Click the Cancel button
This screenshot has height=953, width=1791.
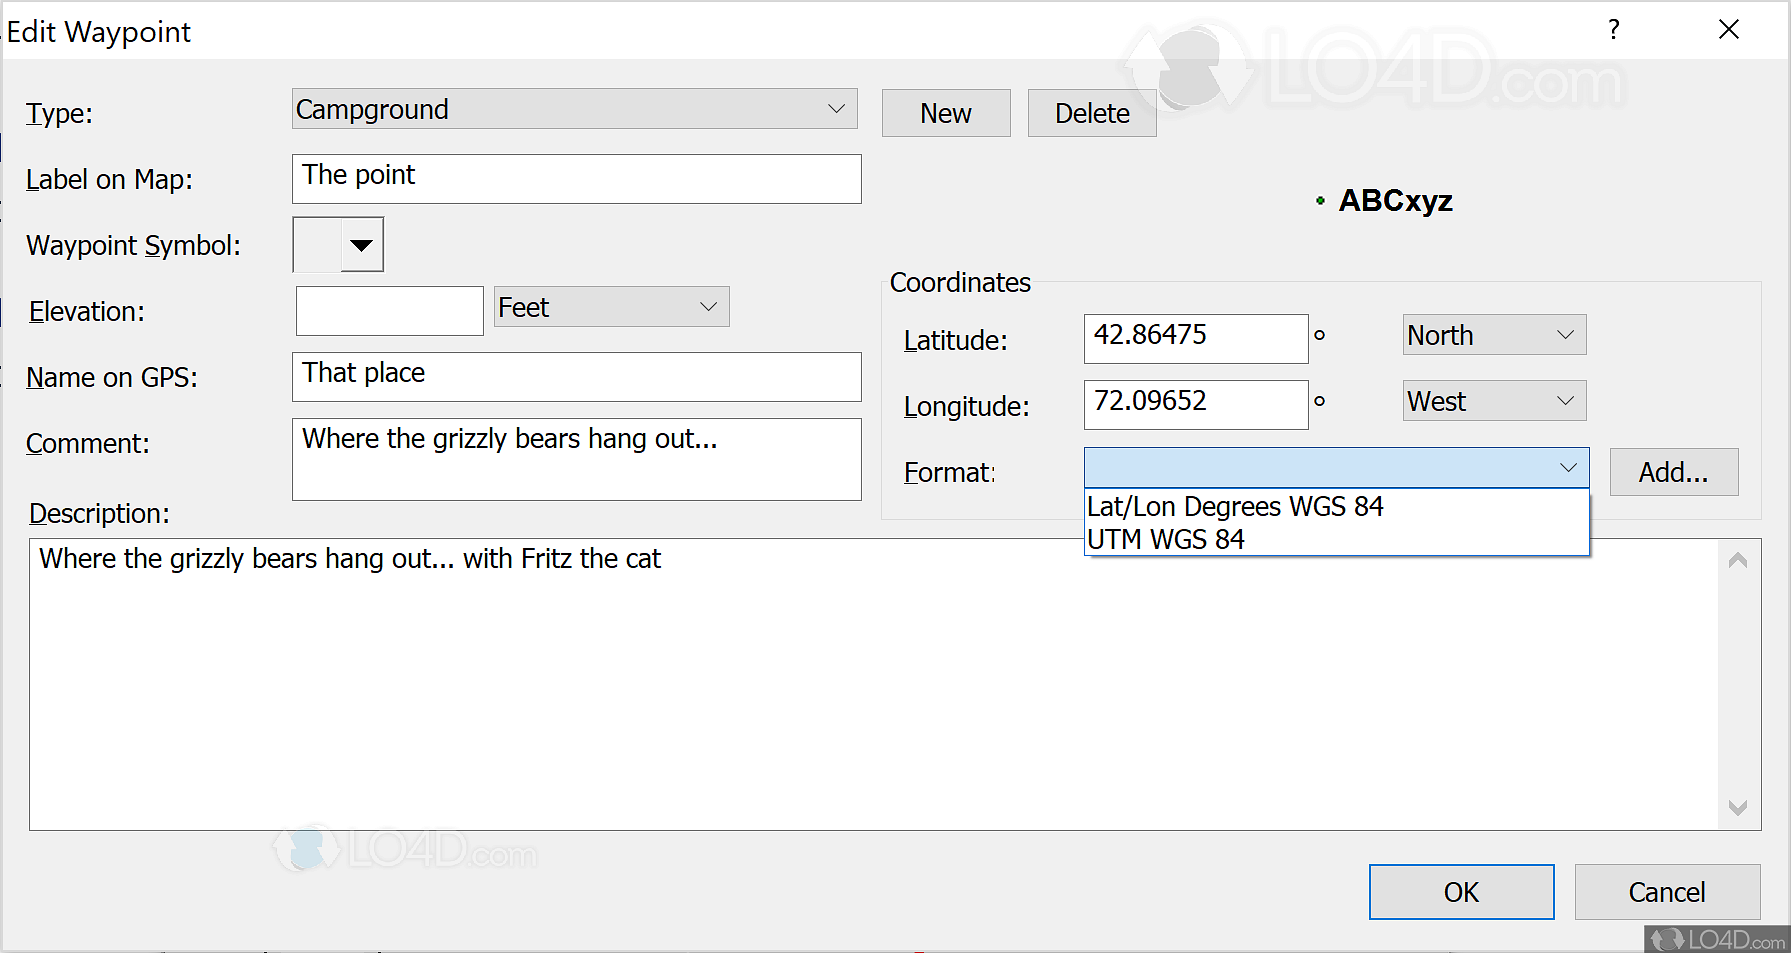(x=1666, y=892)
